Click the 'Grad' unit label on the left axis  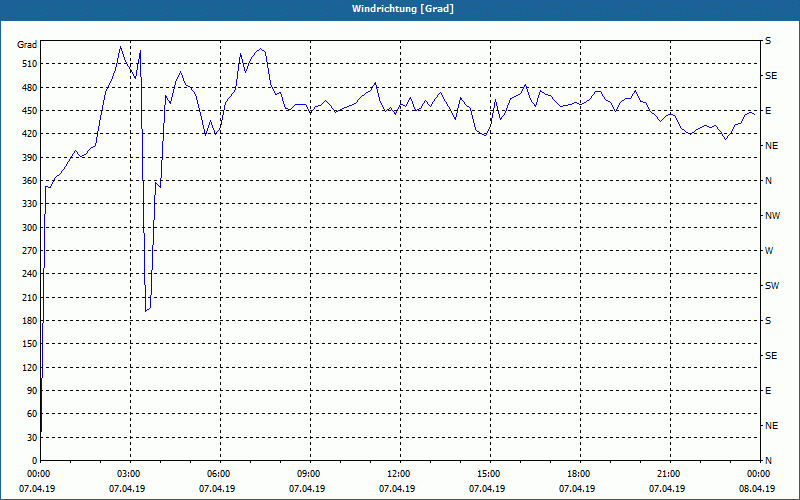point(27,45)
